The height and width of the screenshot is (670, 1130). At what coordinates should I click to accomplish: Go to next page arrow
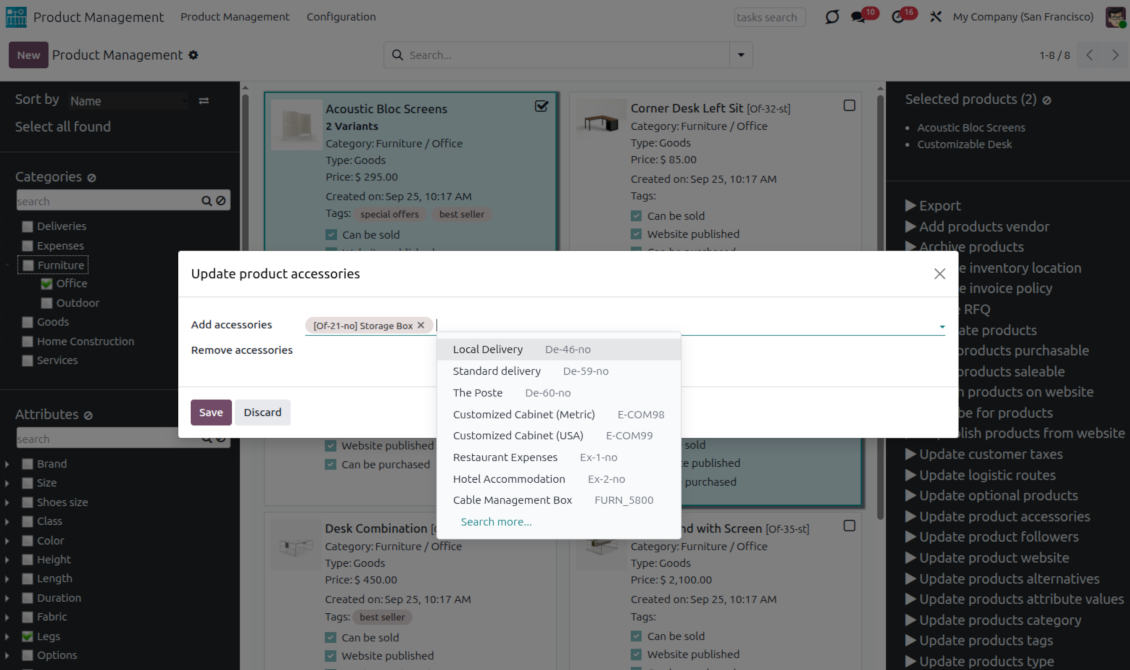[1116, 55]
